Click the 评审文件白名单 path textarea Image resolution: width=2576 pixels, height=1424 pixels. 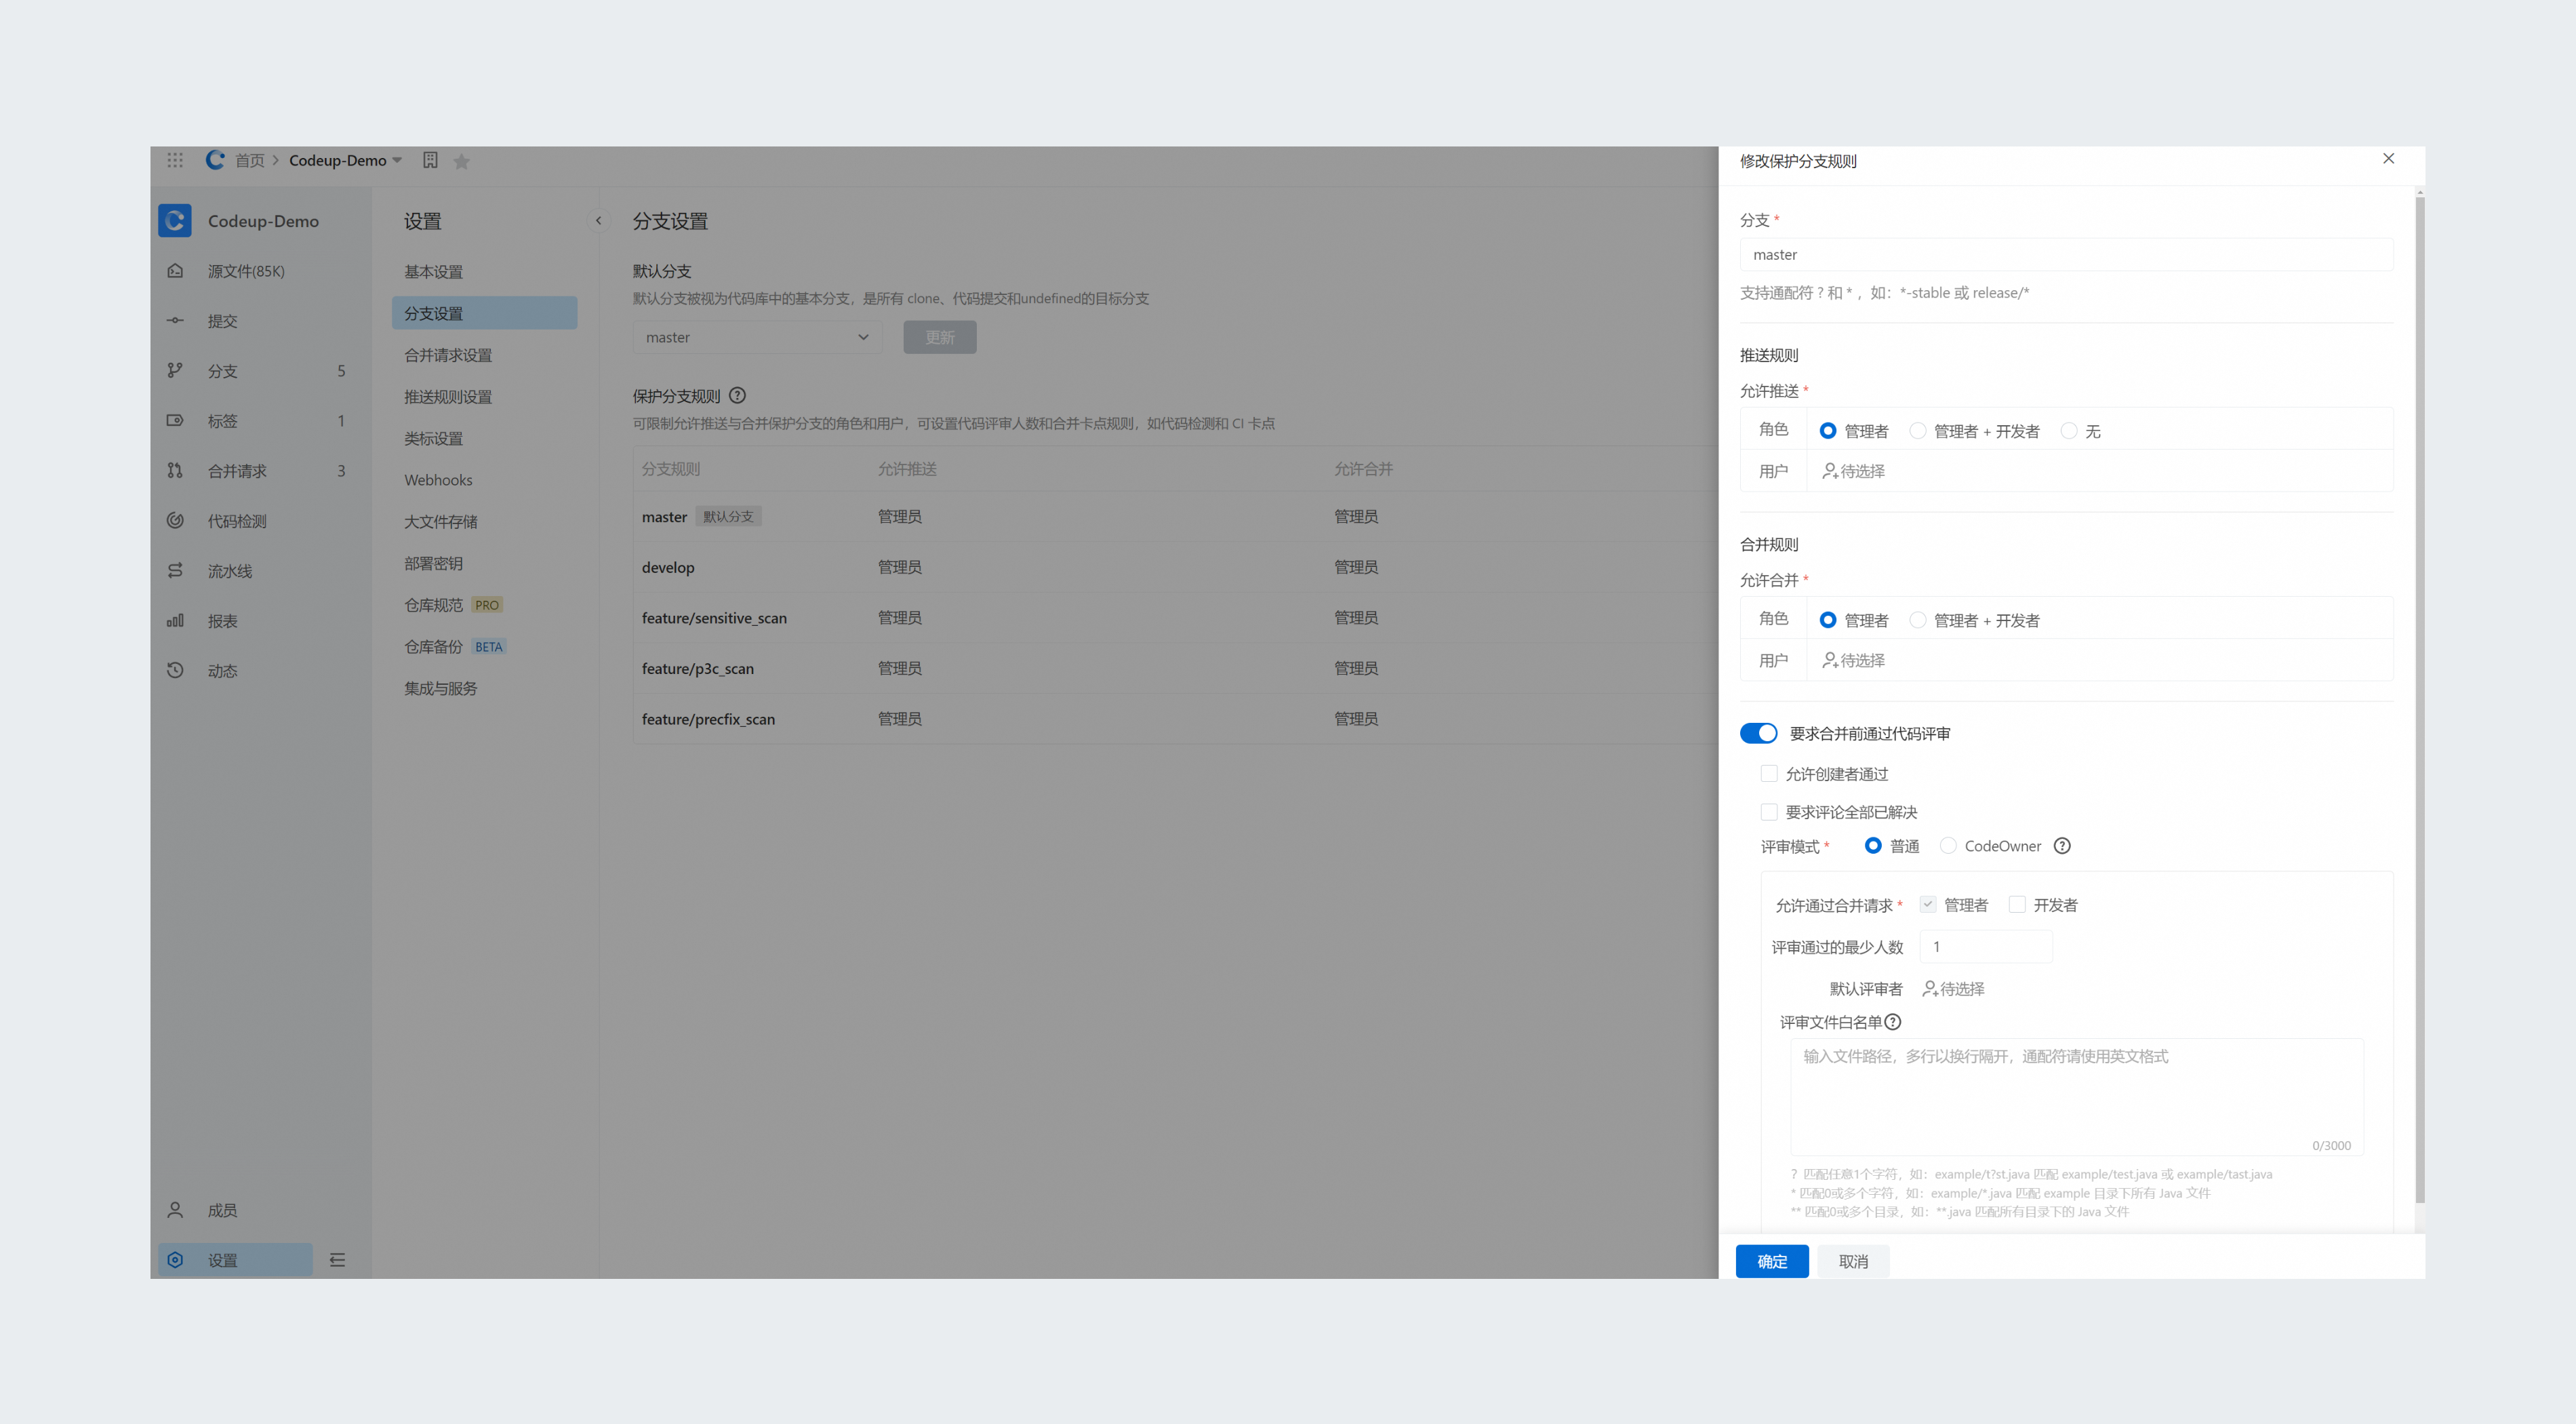[2076, 1097]
